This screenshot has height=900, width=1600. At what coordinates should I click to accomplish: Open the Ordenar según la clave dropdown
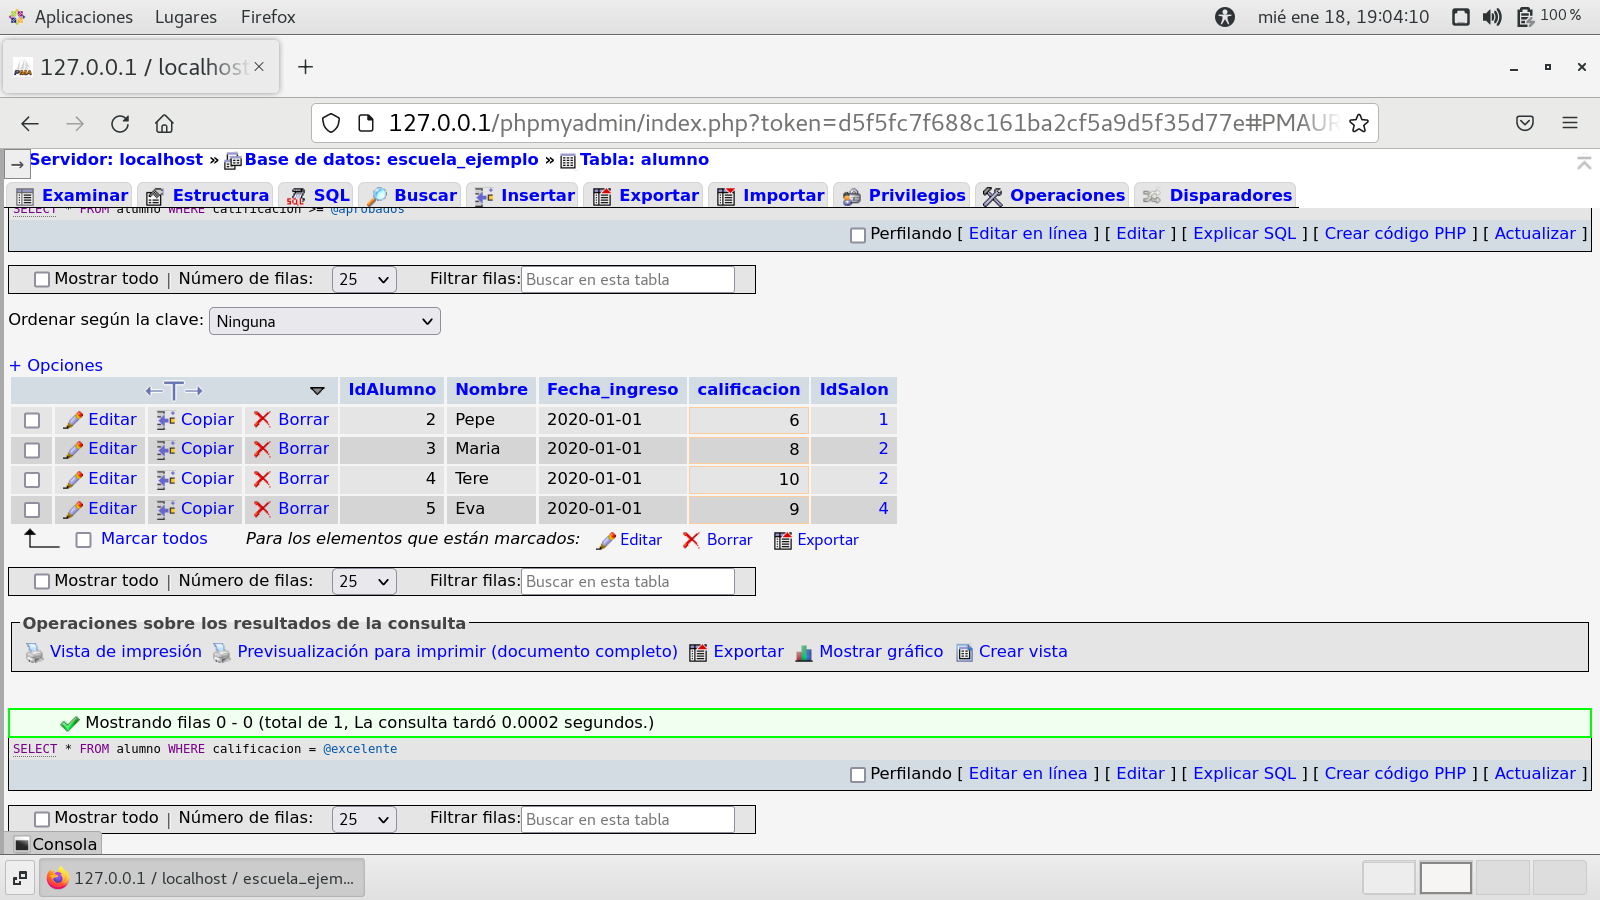pyautogui.click(x=324, y=321)
